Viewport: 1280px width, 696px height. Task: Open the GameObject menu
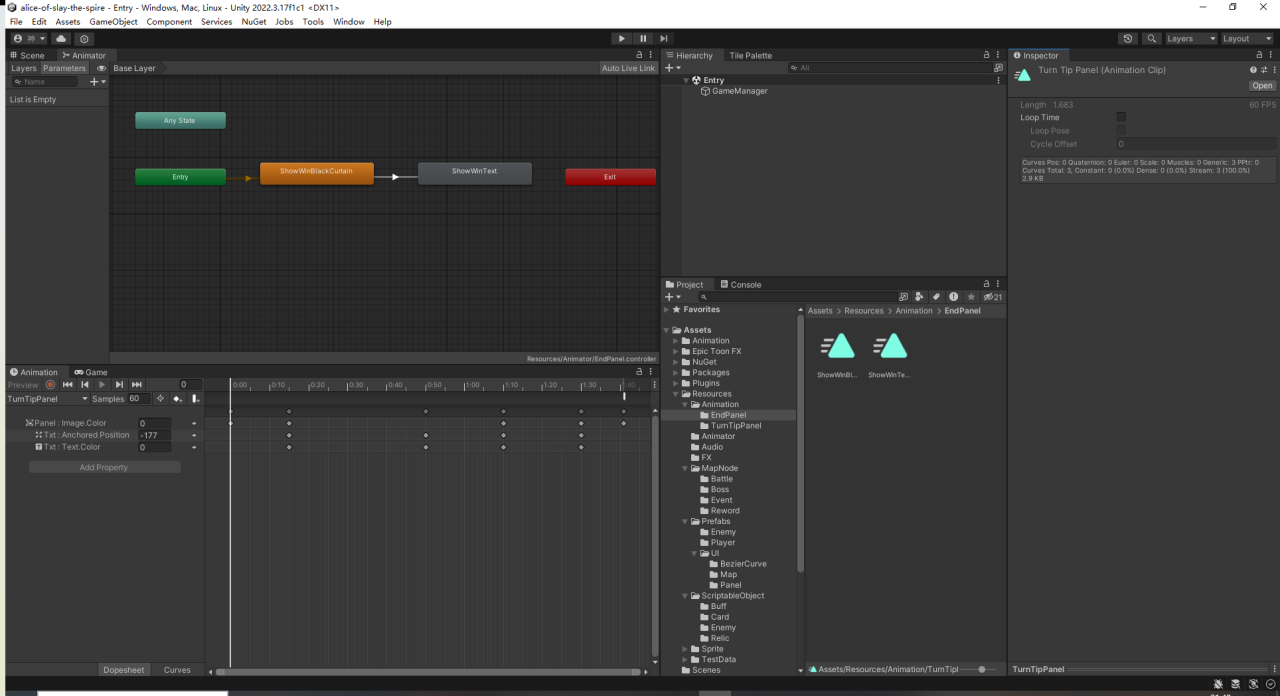coord(113,21)
